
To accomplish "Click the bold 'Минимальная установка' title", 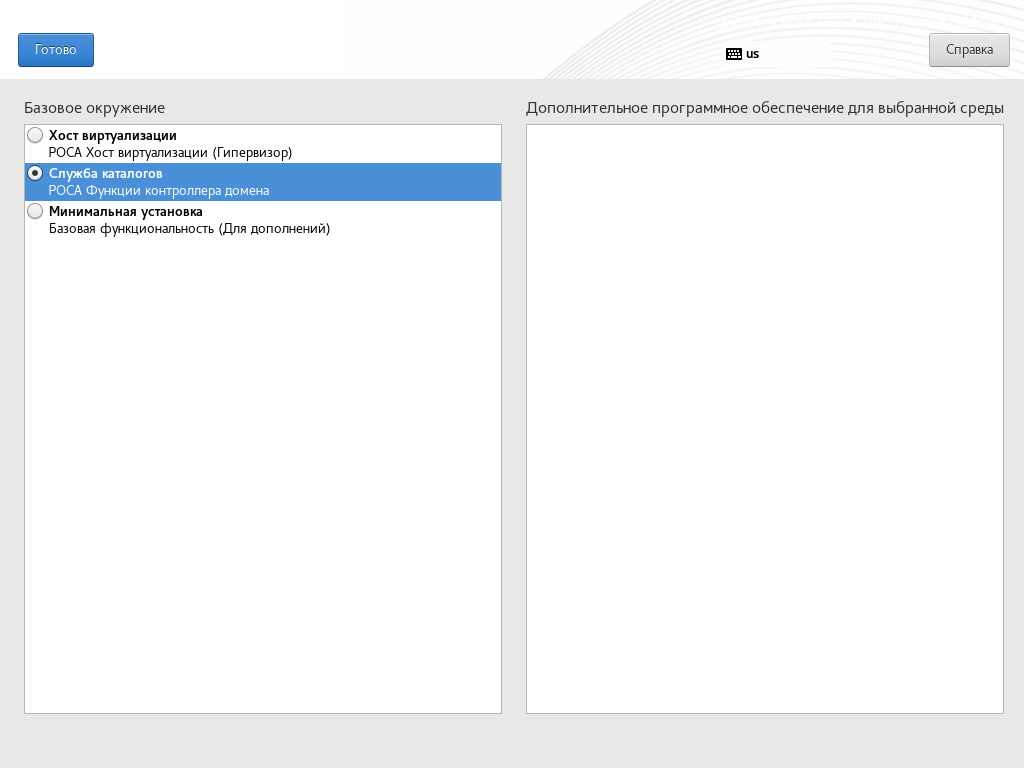I will 125,212.
